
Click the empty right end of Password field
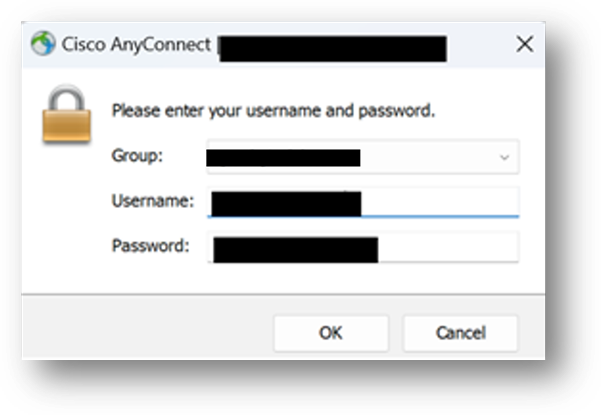click(448, 248)
